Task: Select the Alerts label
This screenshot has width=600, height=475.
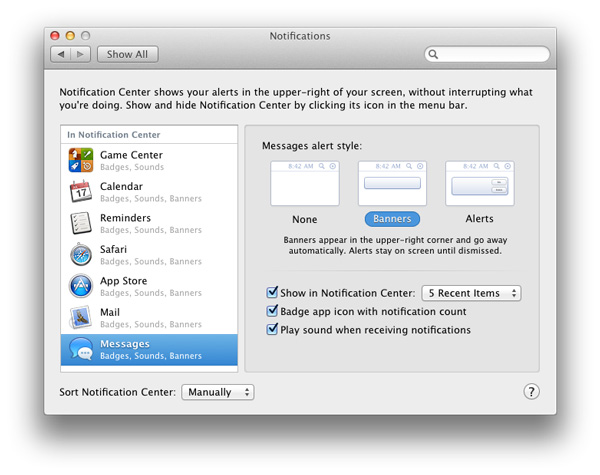Action: 479,219
